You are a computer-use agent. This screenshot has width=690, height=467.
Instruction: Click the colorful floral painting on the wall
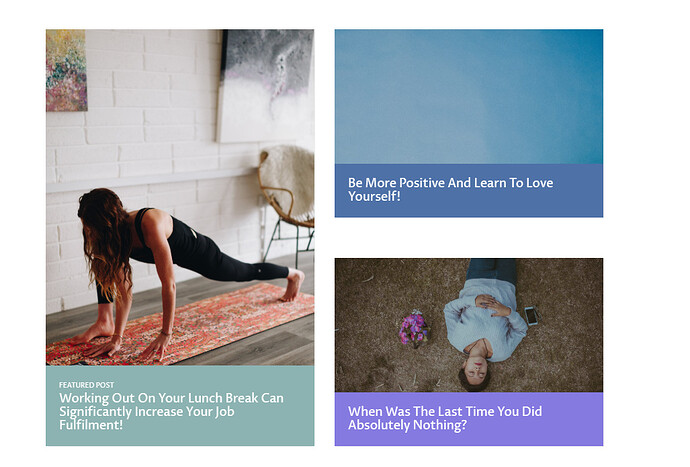tap(66, 70)
